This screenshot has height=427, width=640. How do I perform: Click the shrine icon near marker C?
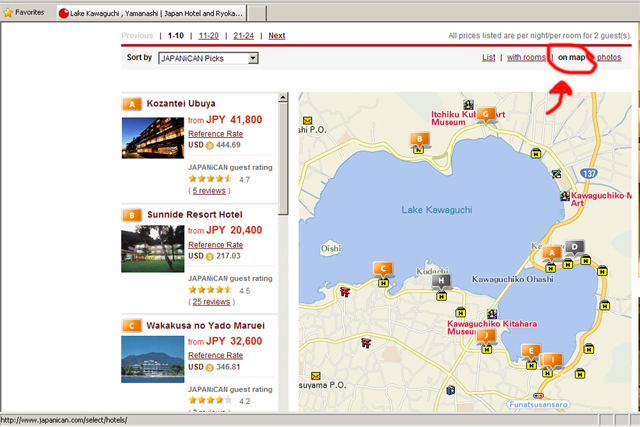345,291
